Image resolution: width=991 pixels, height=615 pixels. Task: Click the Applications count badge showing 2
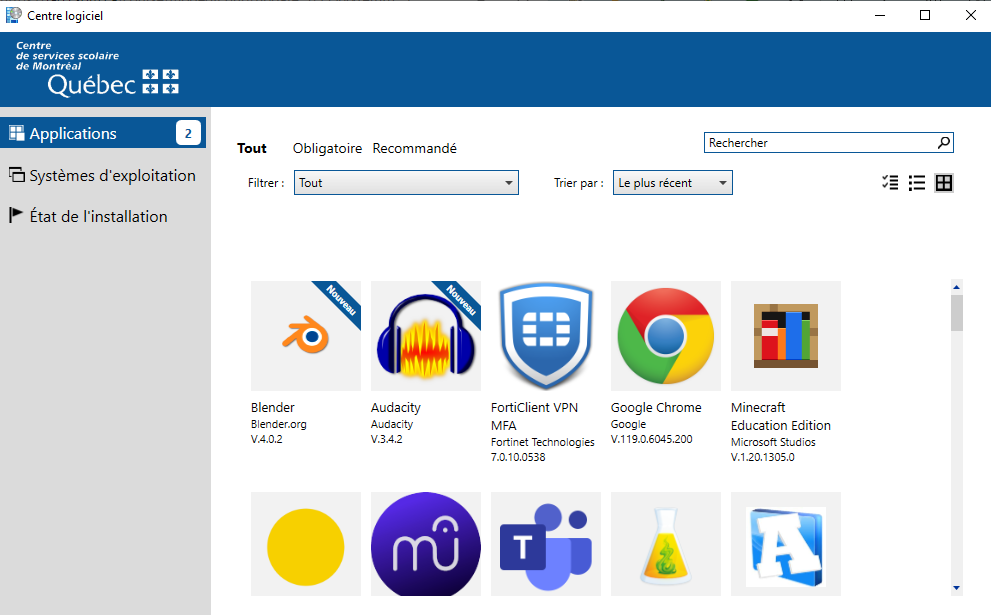(x=188, y=133)
